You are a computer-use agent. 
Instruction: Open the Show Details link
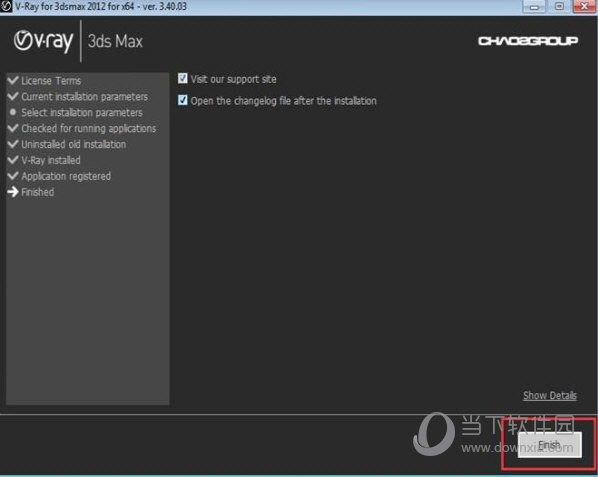click(x=550, y=395)
